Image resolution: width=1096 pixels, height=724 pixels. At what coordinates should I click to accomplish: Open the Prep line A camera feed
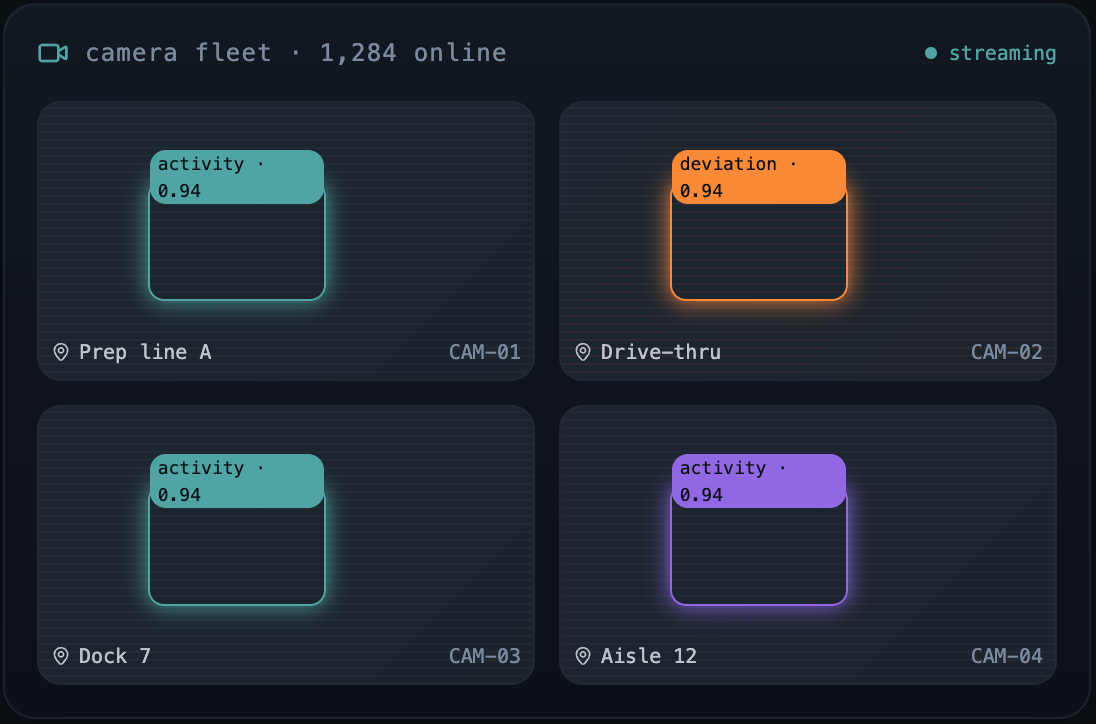(x=286, y=241)
